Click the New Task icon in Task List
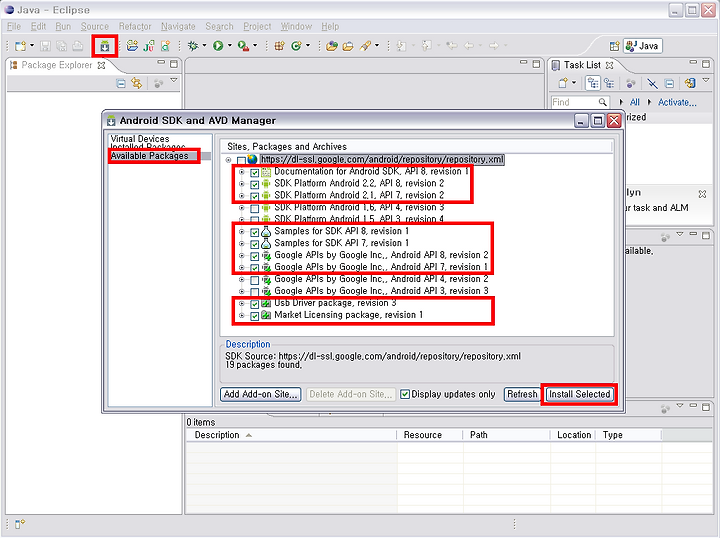This screenshot has width=720, height=538. (x=563, y=83)
